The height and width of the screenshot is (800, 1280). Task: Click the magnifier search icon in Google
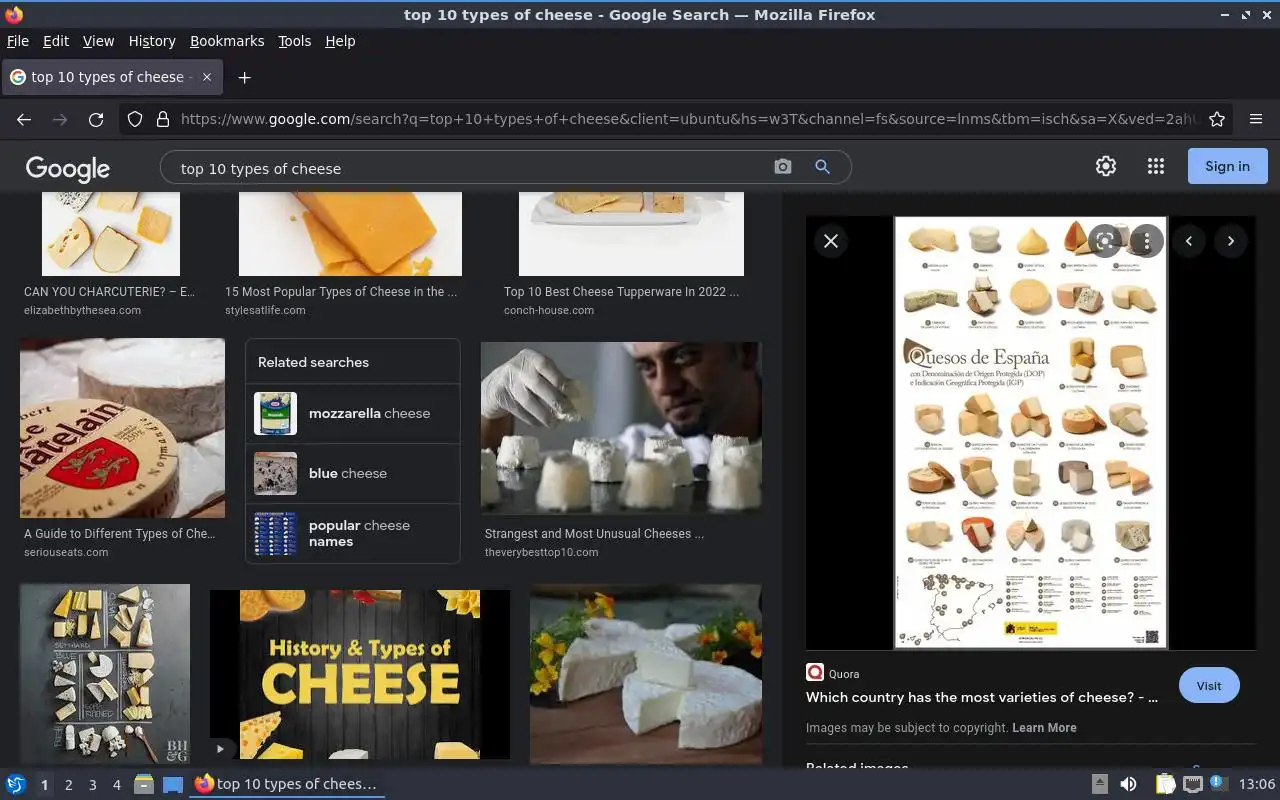(823, 167)
